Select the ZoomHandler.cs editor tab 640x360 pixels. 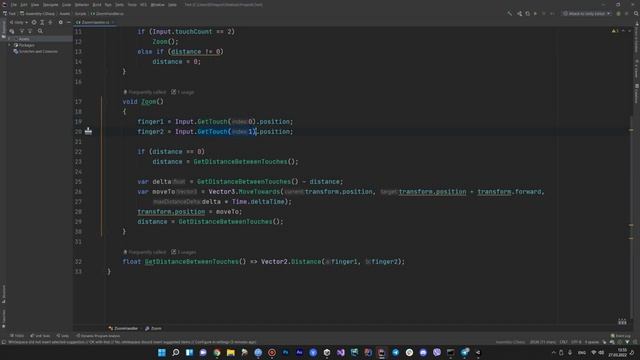coord(95,22)
